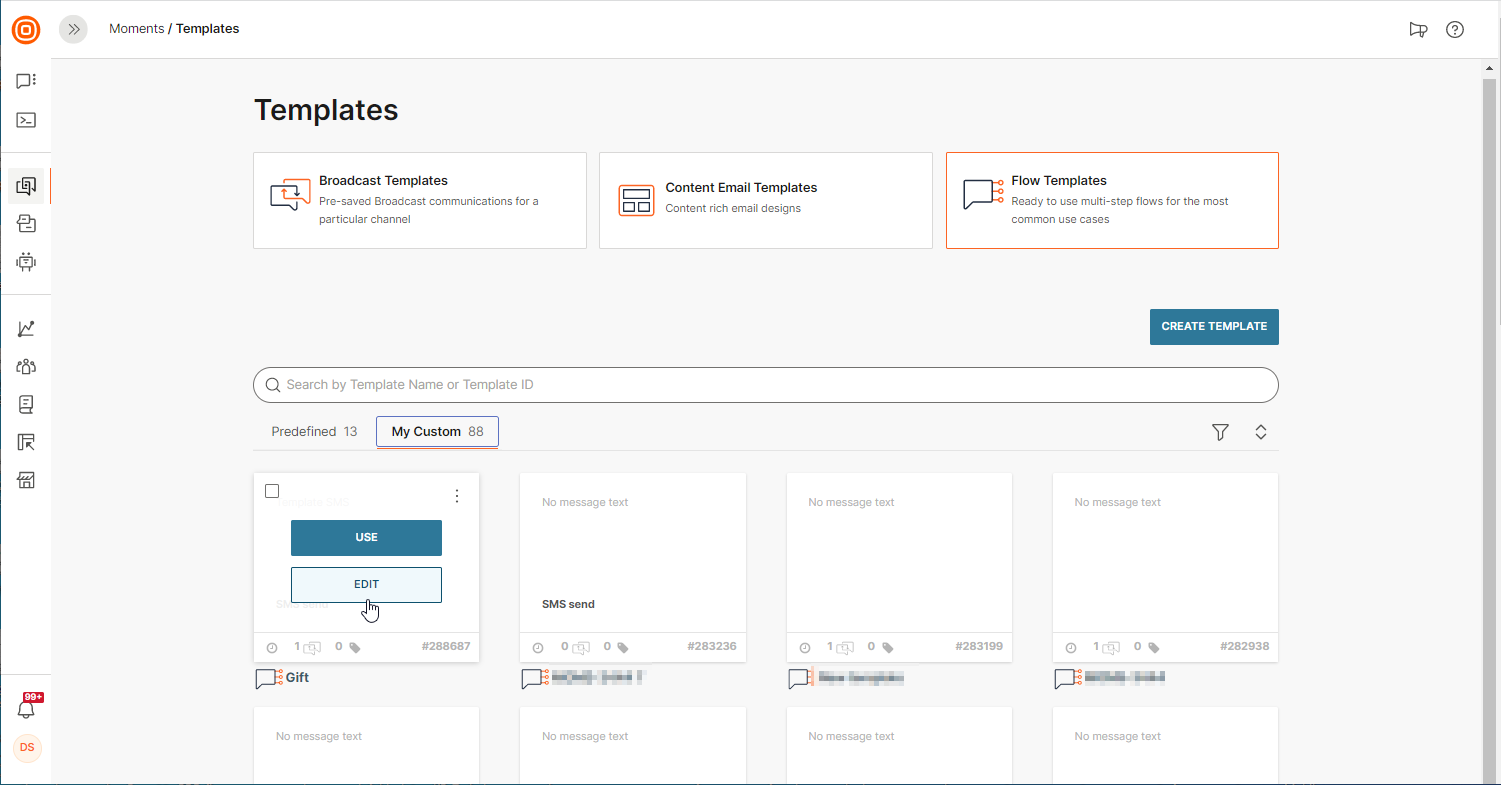Screen dimensions: 1501x785
Task: Click the Infobip logo icon
Action: [26, 30]
